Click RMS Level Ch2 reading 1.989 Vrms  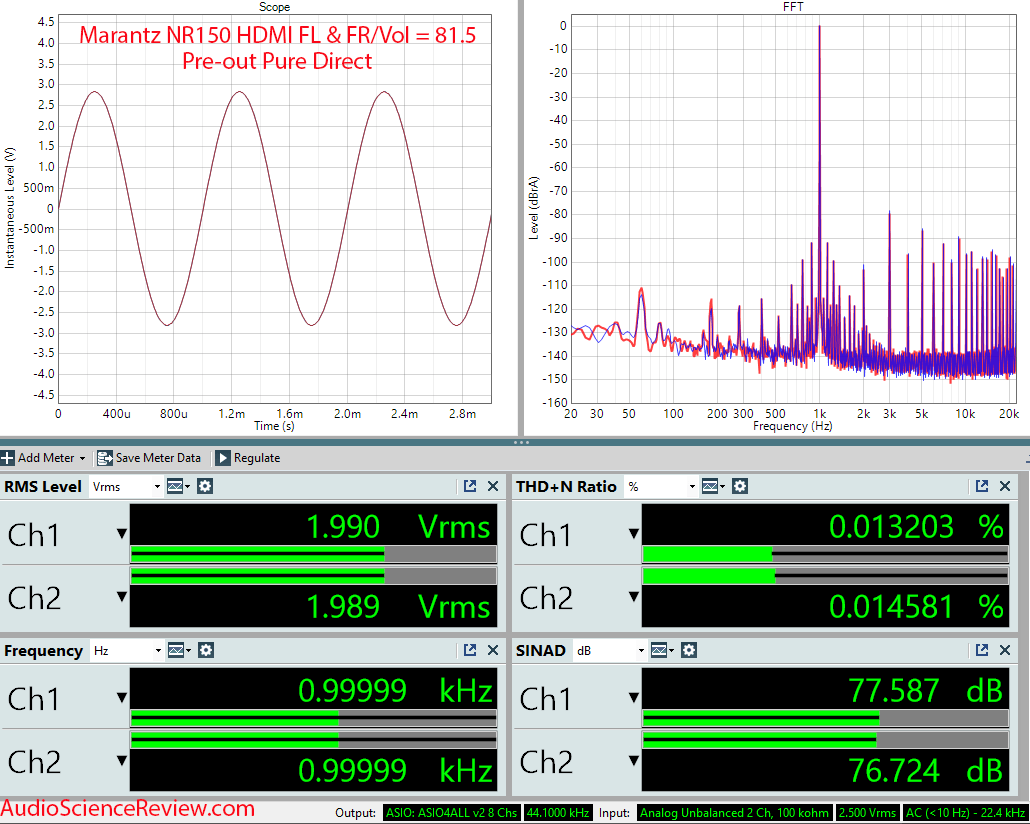coord(398,607)
